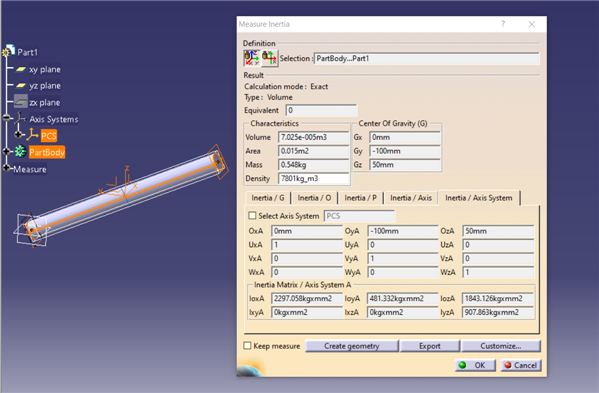Expand the Measure tree node
This screenshot has height=393, width=599.
(x=6, y=168)
